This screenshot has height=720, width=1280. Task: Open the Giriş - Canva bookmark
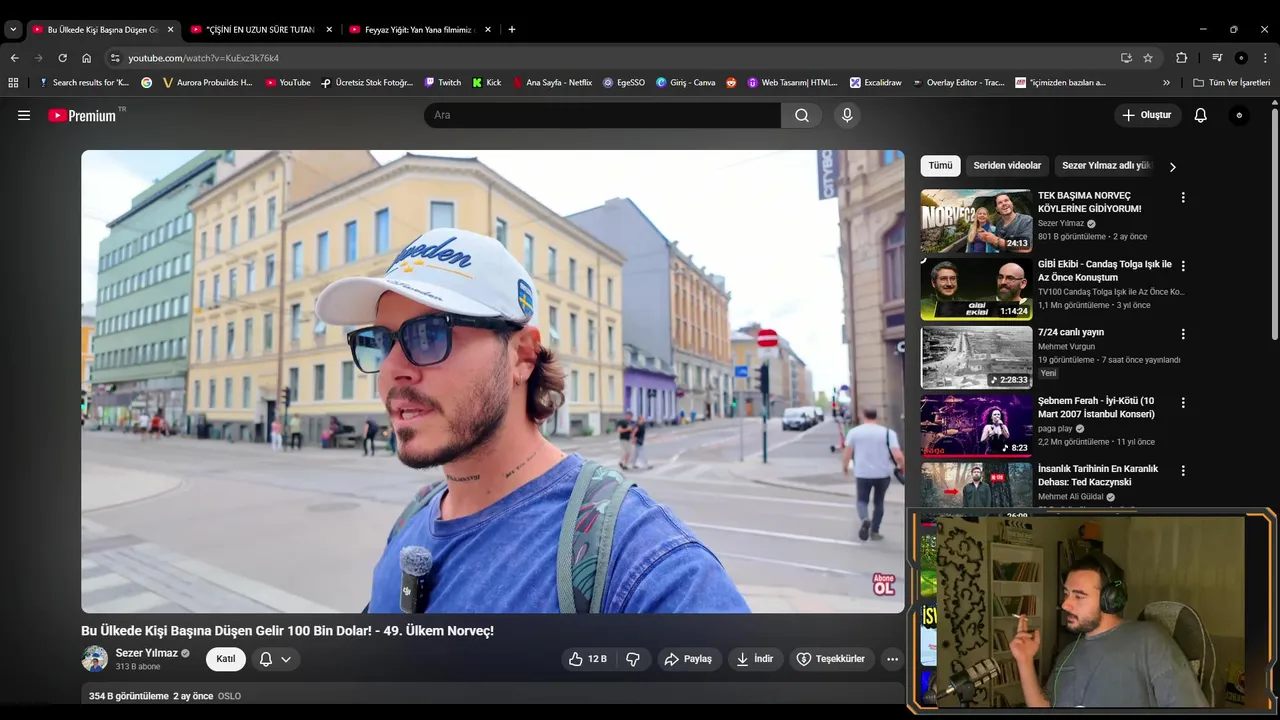[x=685, y=83]
